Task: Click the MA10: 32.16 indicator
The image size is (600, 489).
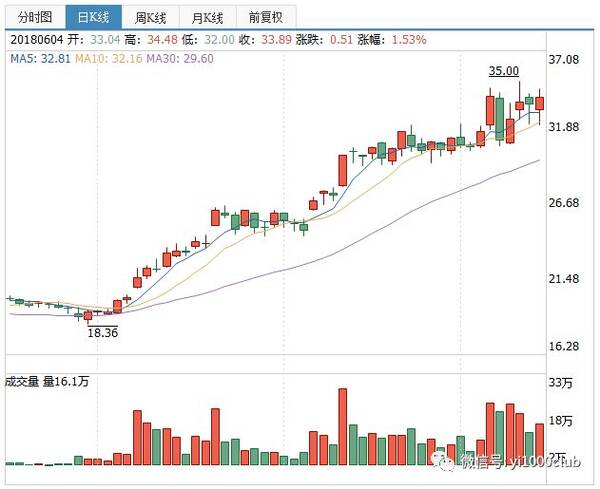Action: pyautogui.click(x=109, y=59)
